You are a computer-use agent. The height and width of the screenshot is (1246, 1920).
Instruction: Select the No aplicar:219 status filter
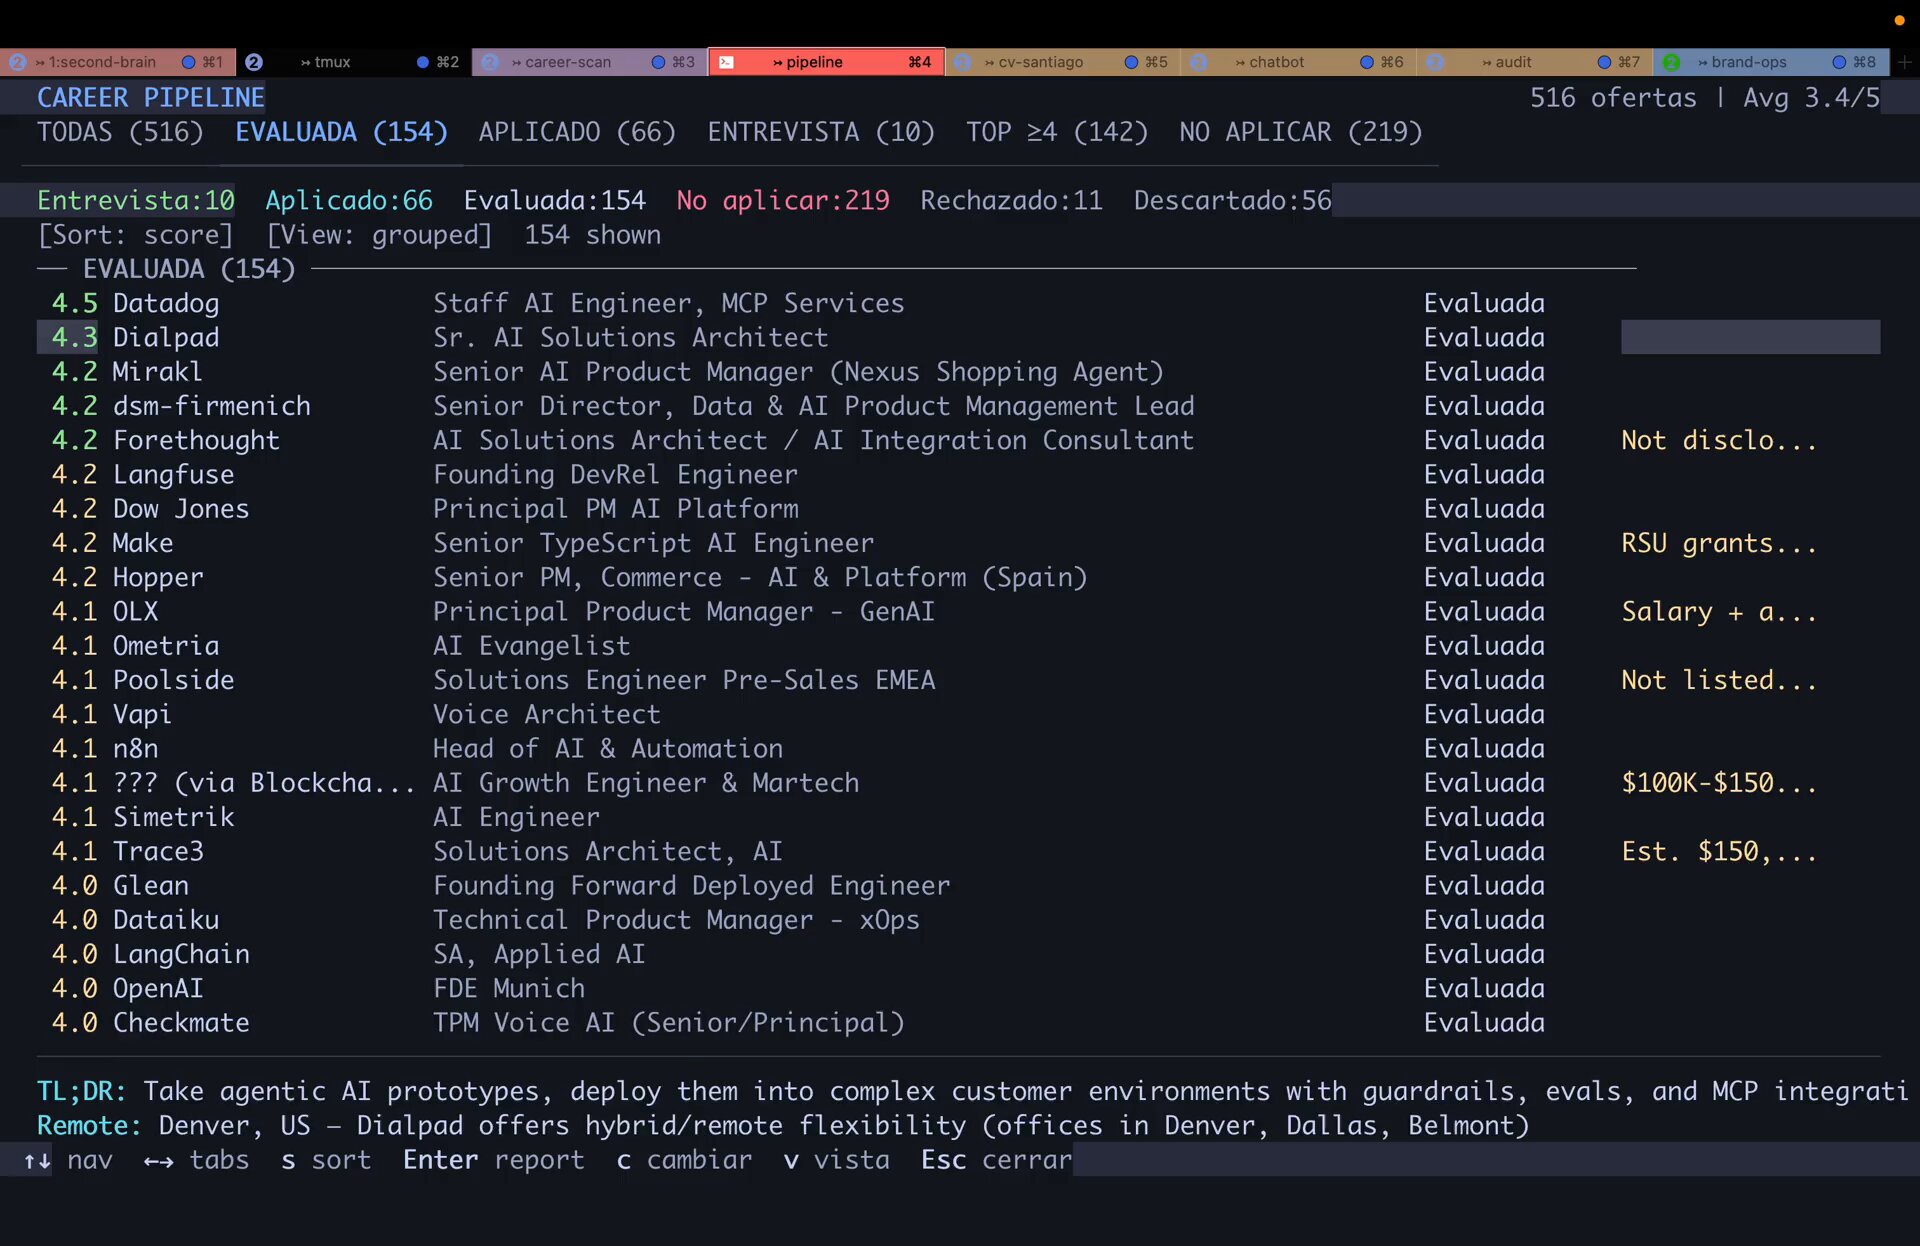782,201
